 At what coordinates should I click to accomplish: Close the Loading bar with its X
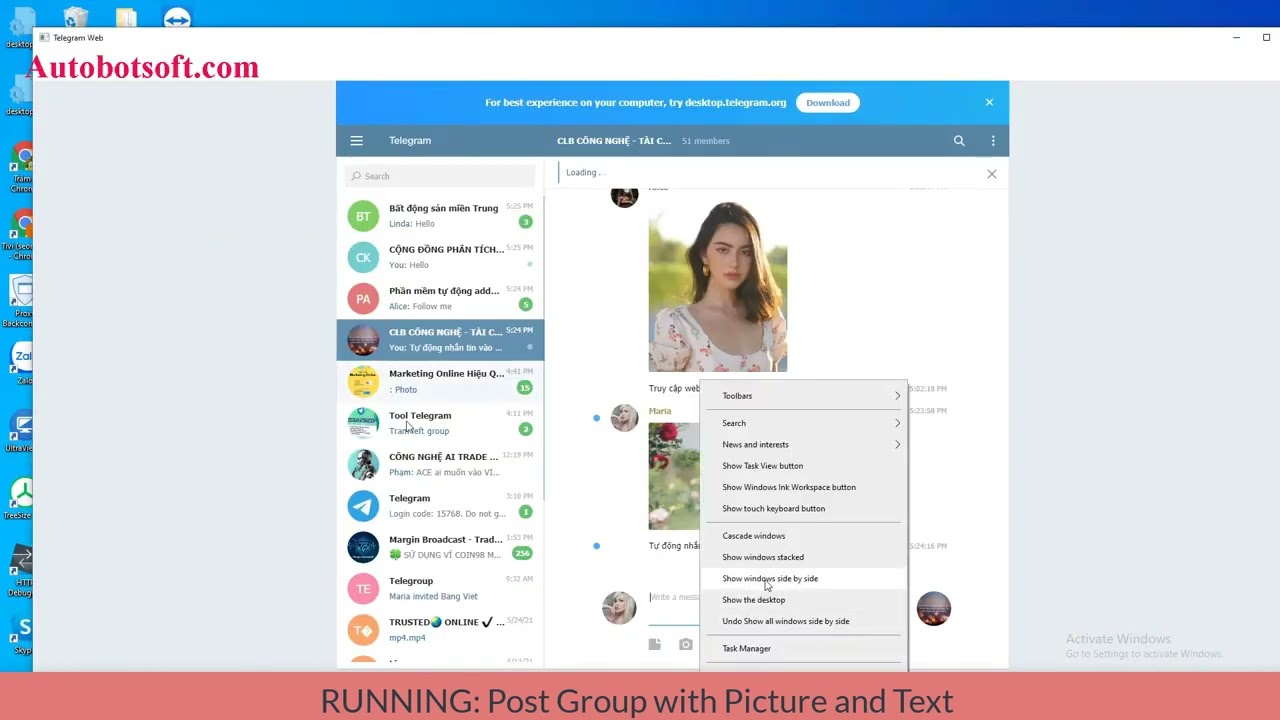pyautogui.click(x=992, y=174)
